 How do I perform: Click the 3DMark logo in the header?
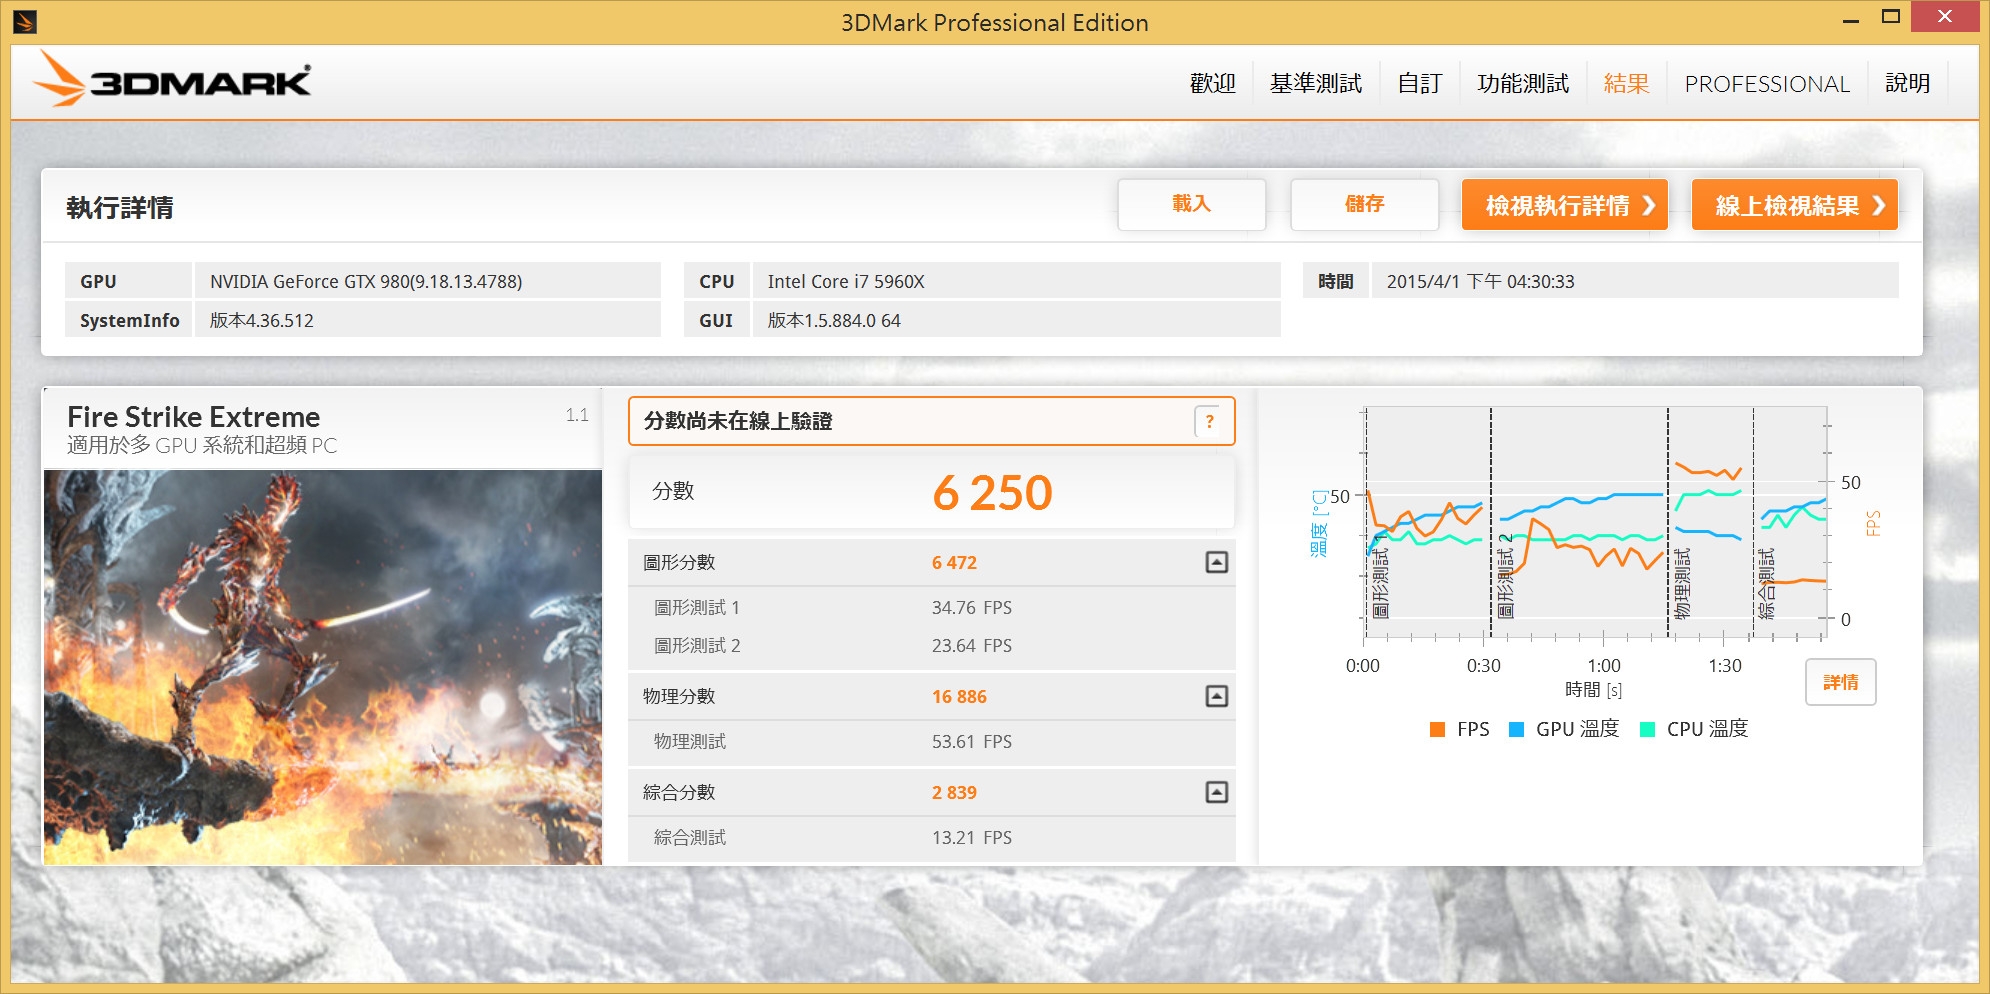[x=172, y=78]
